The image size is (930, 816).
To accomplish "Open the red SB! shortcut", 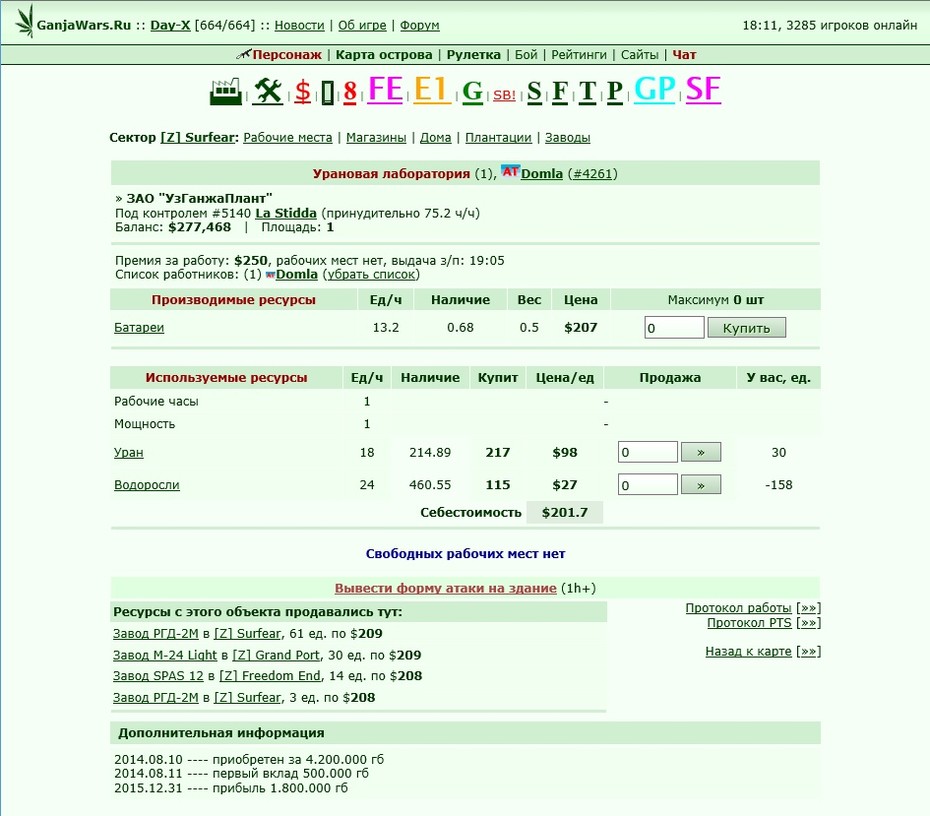I will click(x=504, y=95).
